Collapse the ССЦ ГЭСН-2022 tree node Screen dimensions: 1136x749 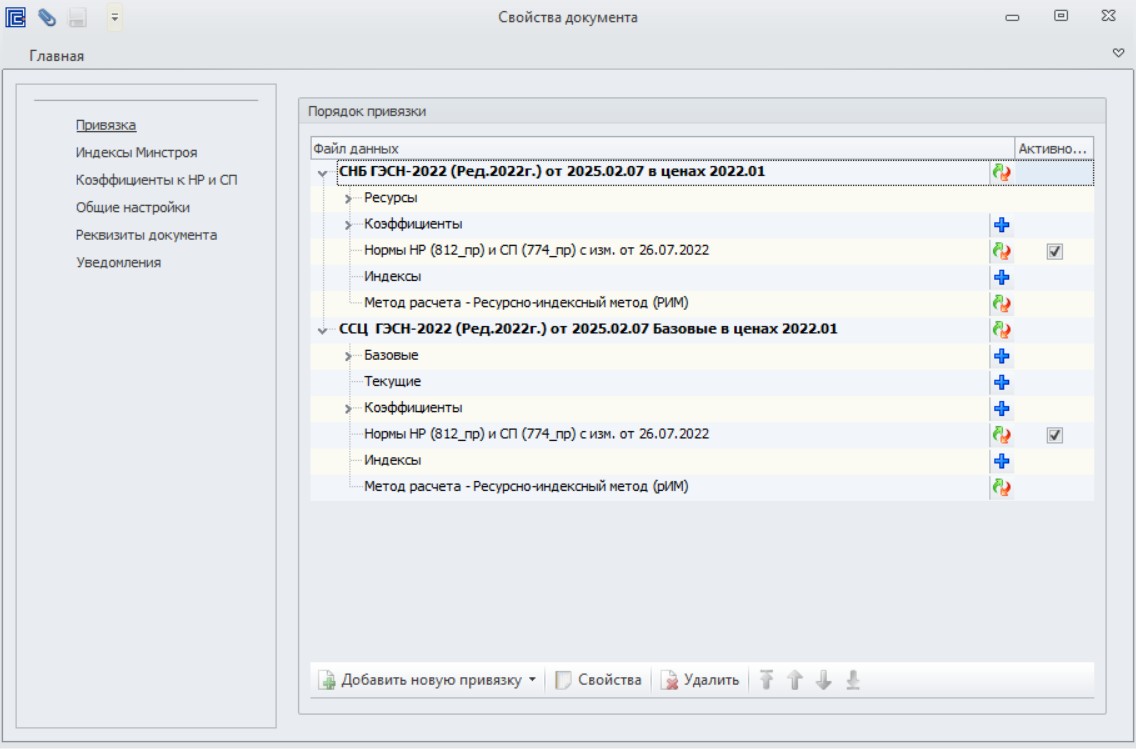point(322,330)
